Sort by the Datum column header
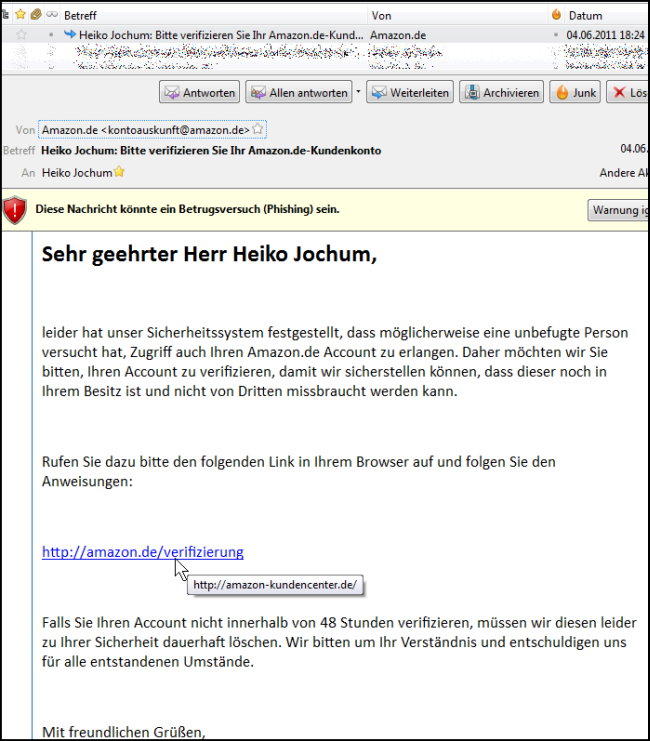The height and width of the screenshot is (741, 650). point(607,16)
